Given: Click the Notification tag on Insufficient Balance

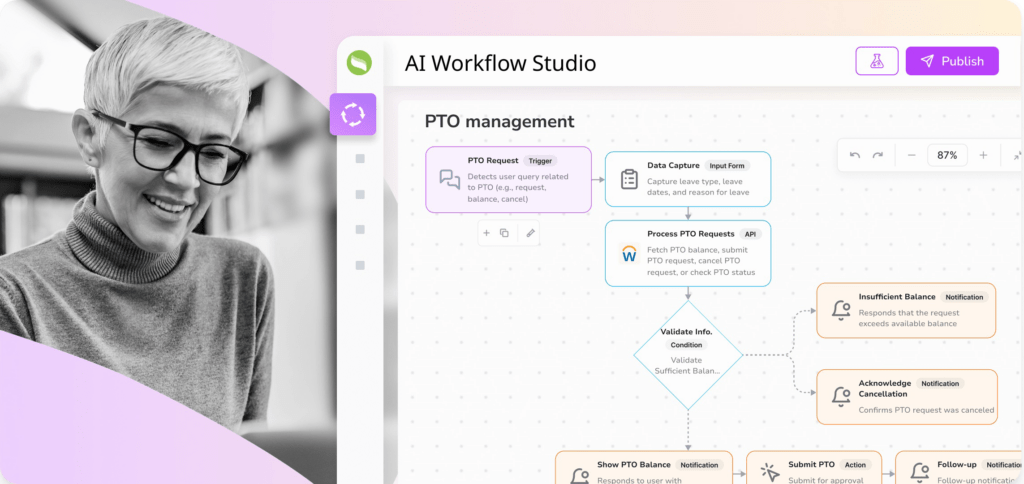Looking at the screenshot, I should [x=964, y=297].
